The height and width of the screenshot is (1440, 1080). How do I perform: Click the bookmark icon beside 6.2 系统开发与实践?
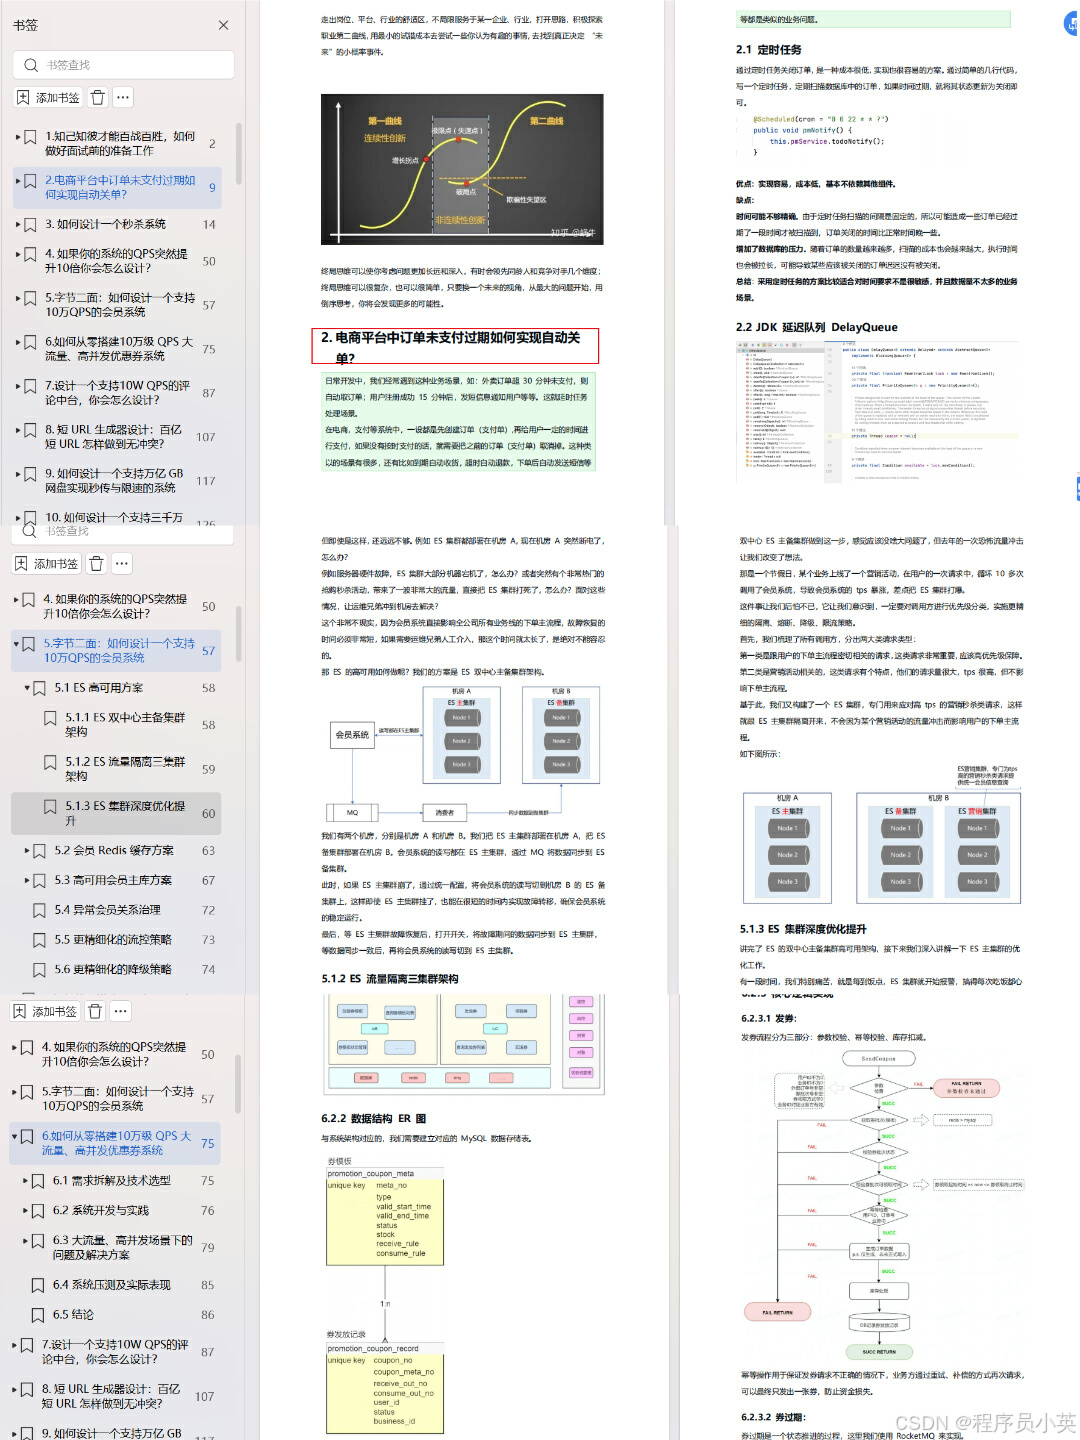[x=39, y=1211]
